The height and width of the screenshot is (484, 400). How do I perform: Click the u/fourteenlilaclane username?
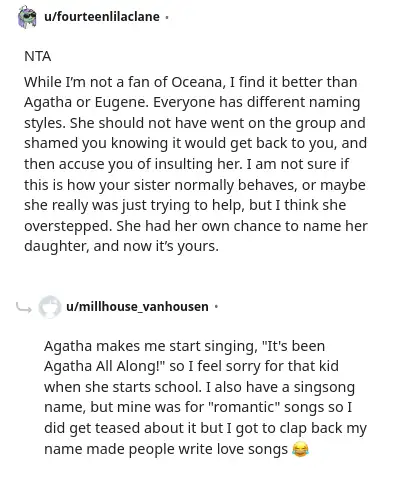point(102,17)
